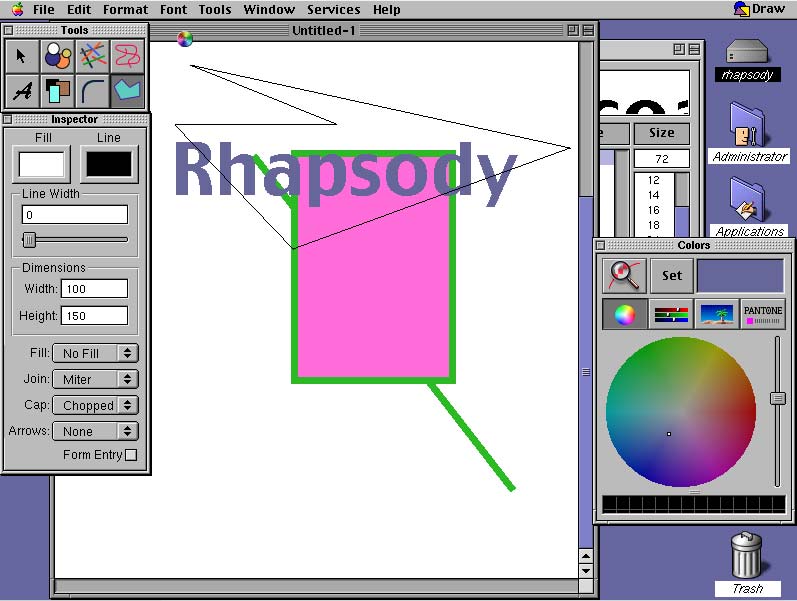Select the crossed lines tool

pos(93,56)
